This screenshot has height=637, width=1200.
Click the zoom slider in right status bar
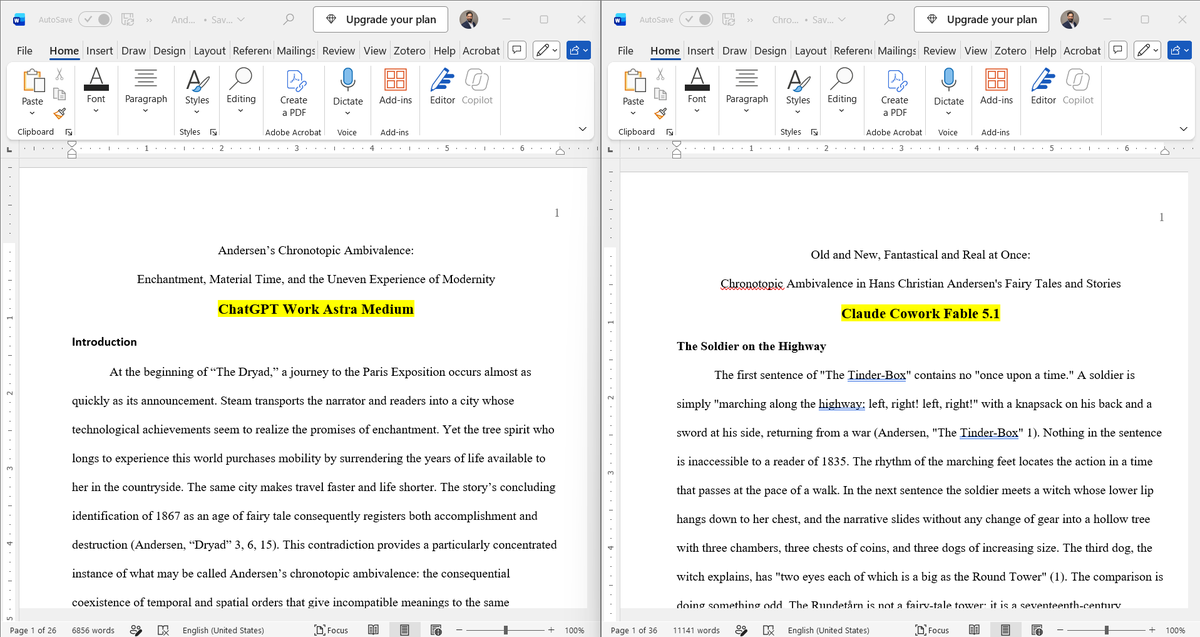[1106, 630]
